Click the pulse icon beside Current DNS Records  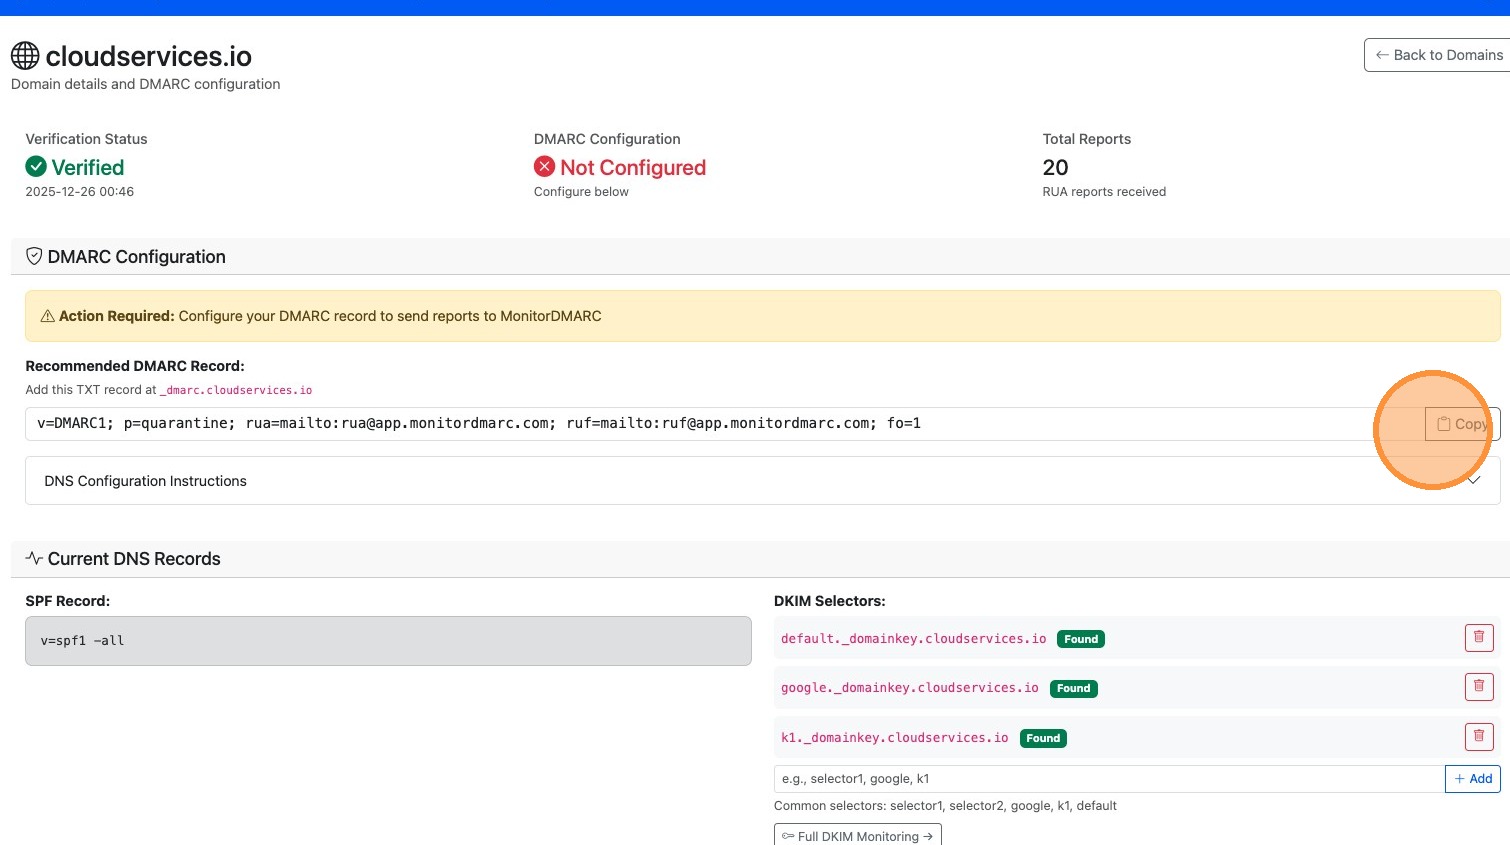(x=34, y=558)
